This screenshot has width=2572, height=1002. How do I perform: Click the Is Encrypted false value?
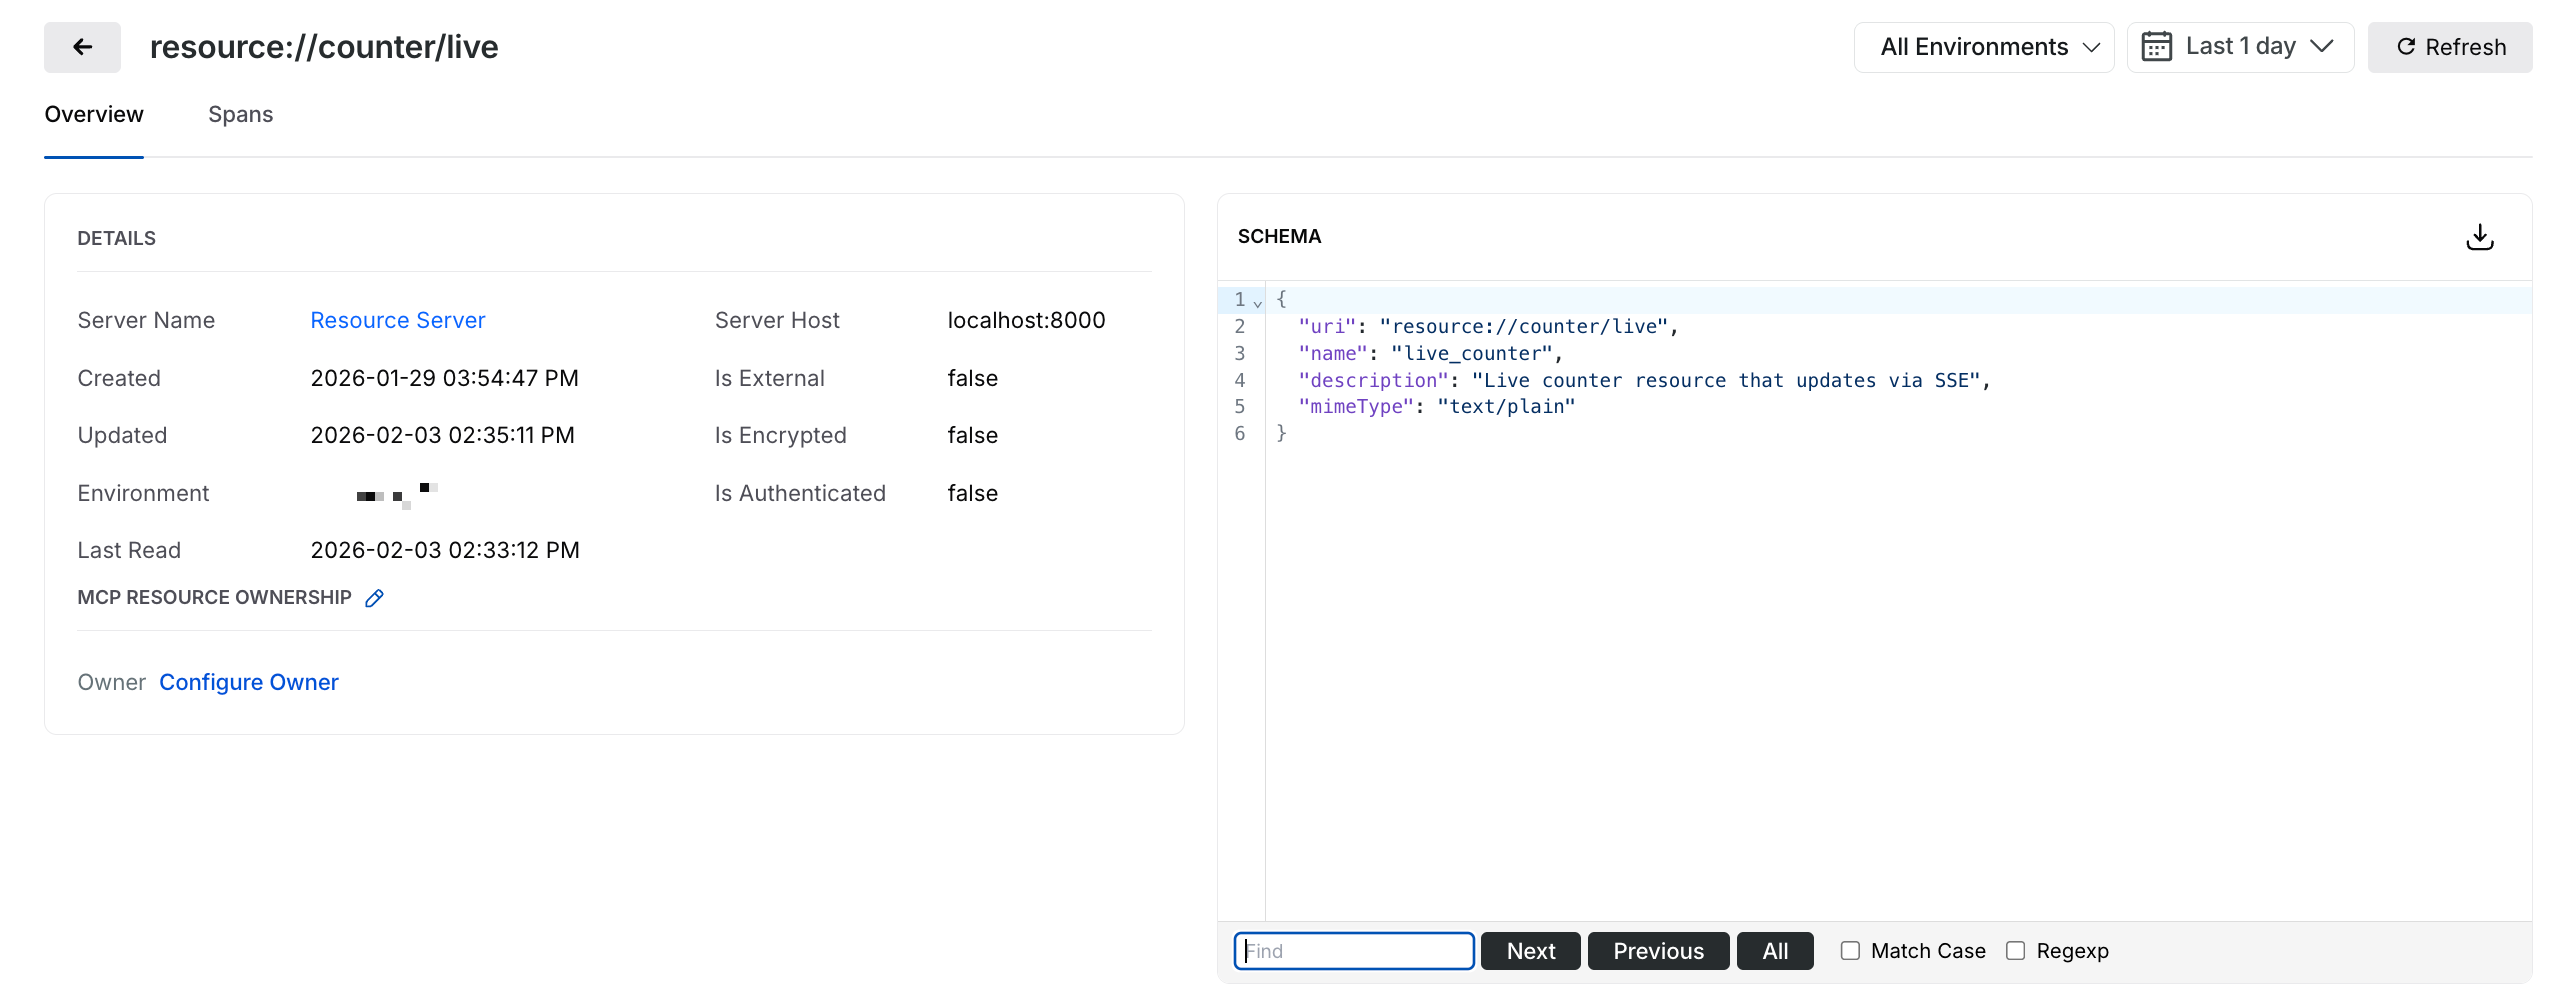coord(973,435)
